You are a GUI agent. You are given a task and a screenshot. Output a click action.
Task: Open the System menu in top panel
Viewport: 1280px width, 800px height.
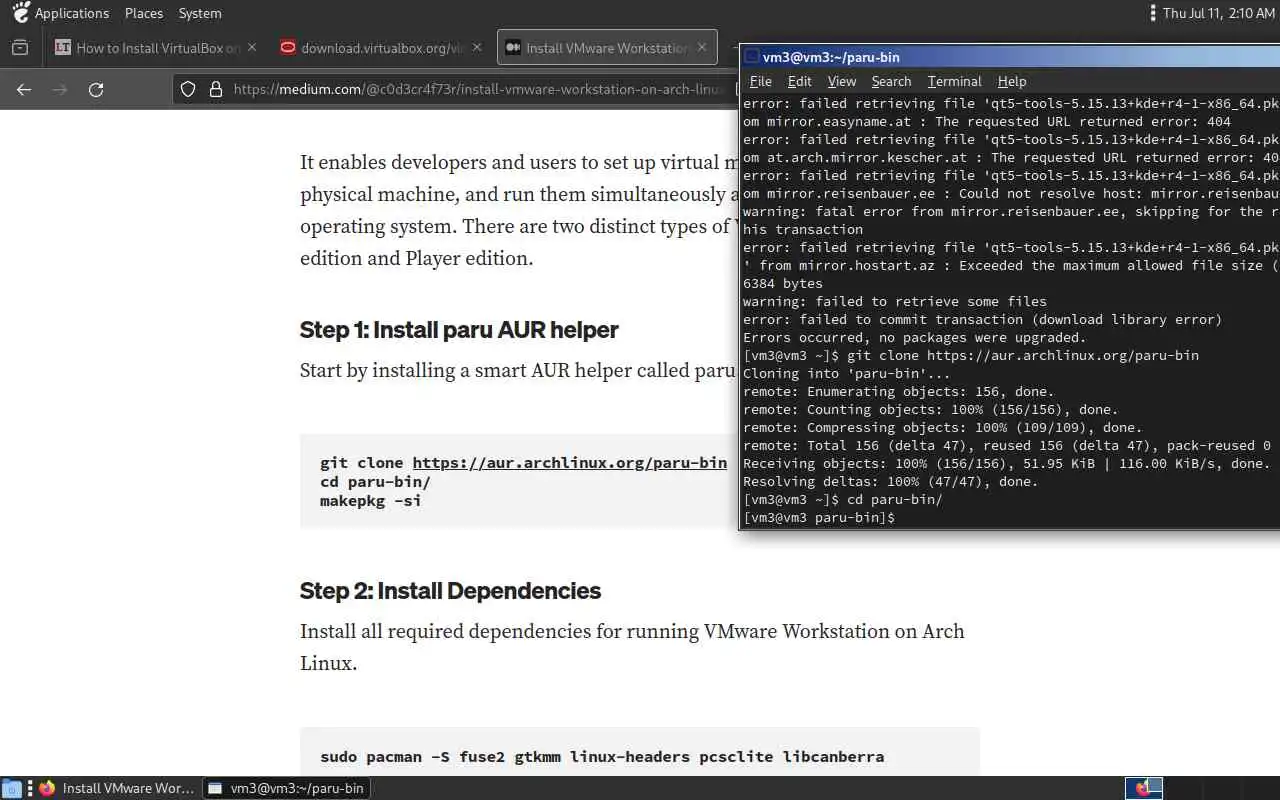point(200,13)
